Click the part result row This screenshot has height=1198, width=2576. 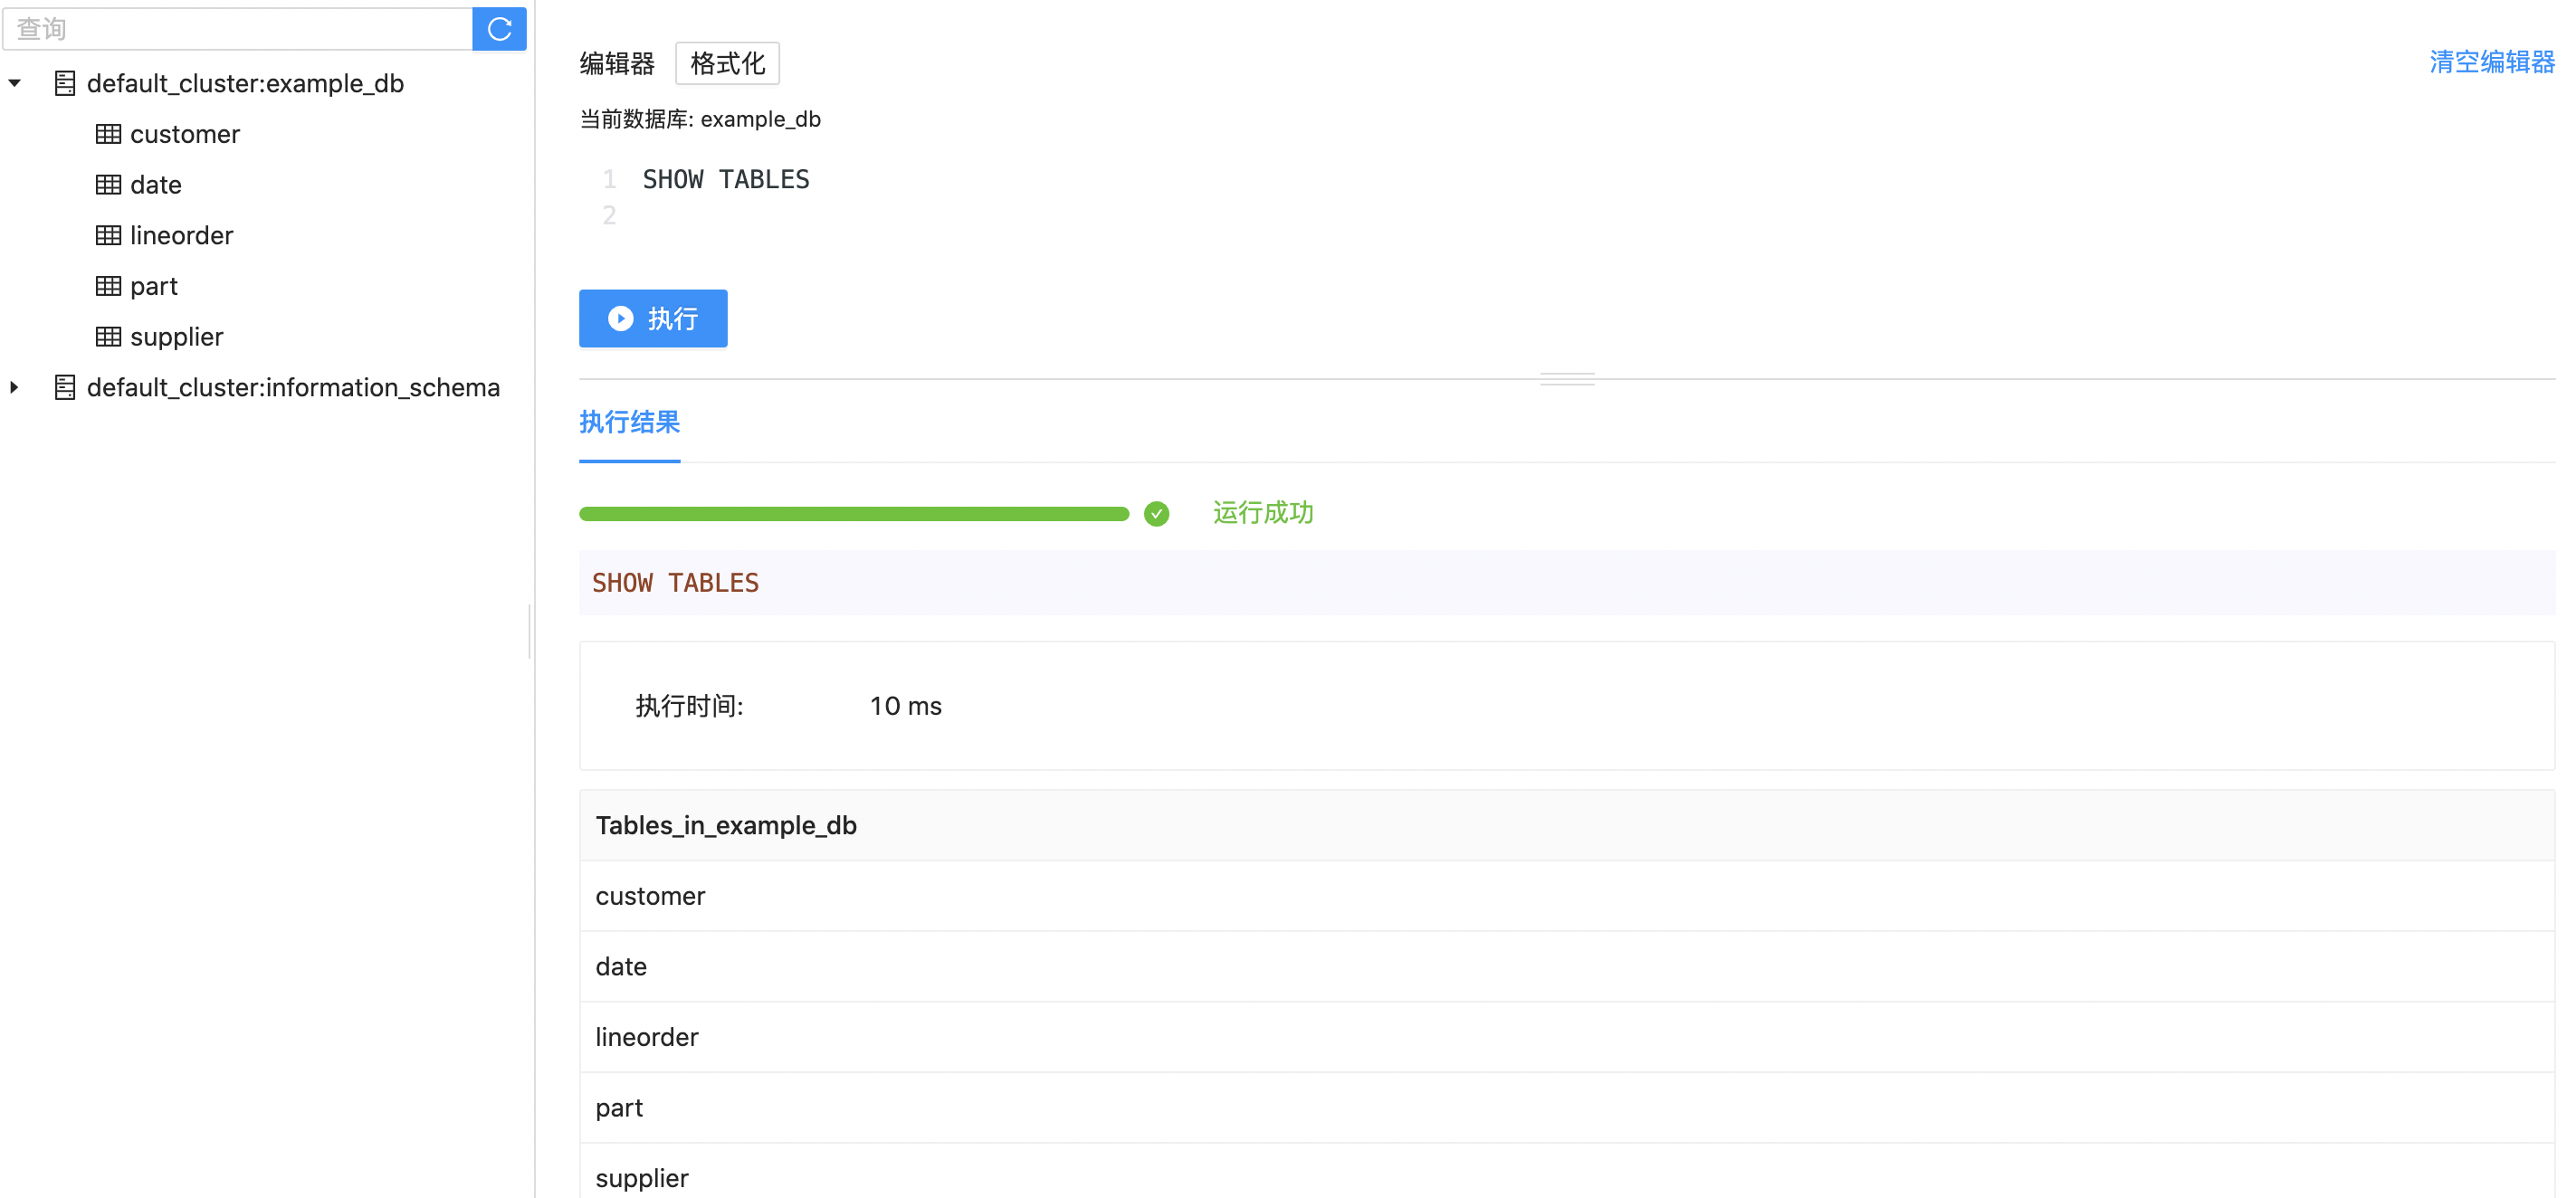(x=1567, y=1107)
